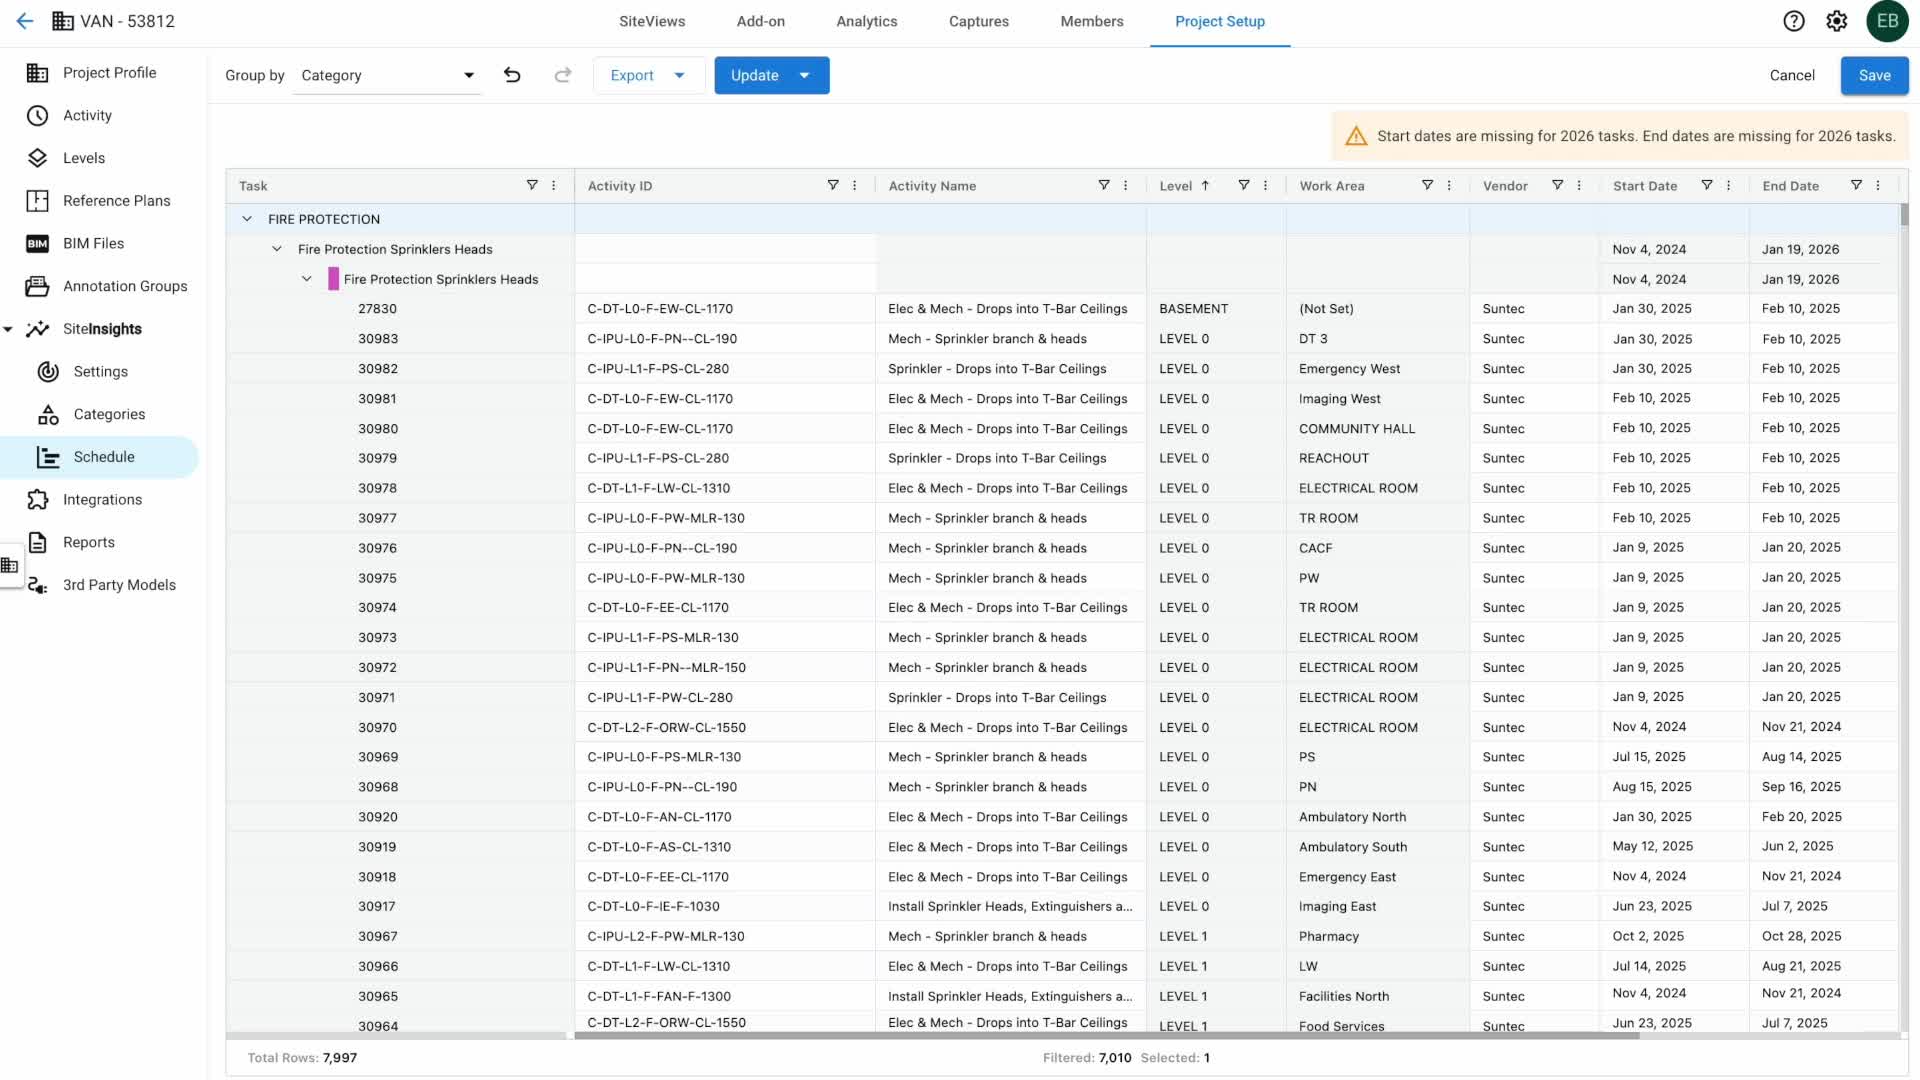Select Project Setup tab
The image size is (1920, 1080).
[x=1220, y=21]
